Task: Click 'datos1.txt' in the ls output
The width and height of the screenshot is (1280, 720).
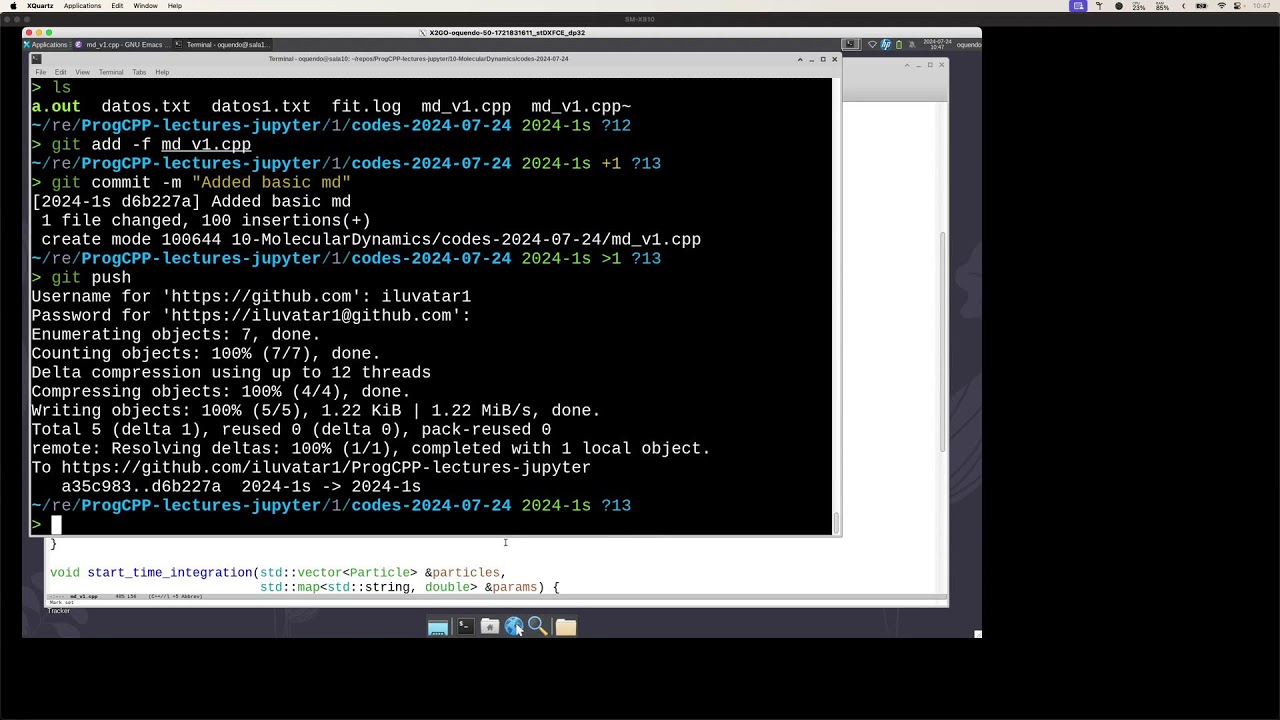Action: point(261,107)
